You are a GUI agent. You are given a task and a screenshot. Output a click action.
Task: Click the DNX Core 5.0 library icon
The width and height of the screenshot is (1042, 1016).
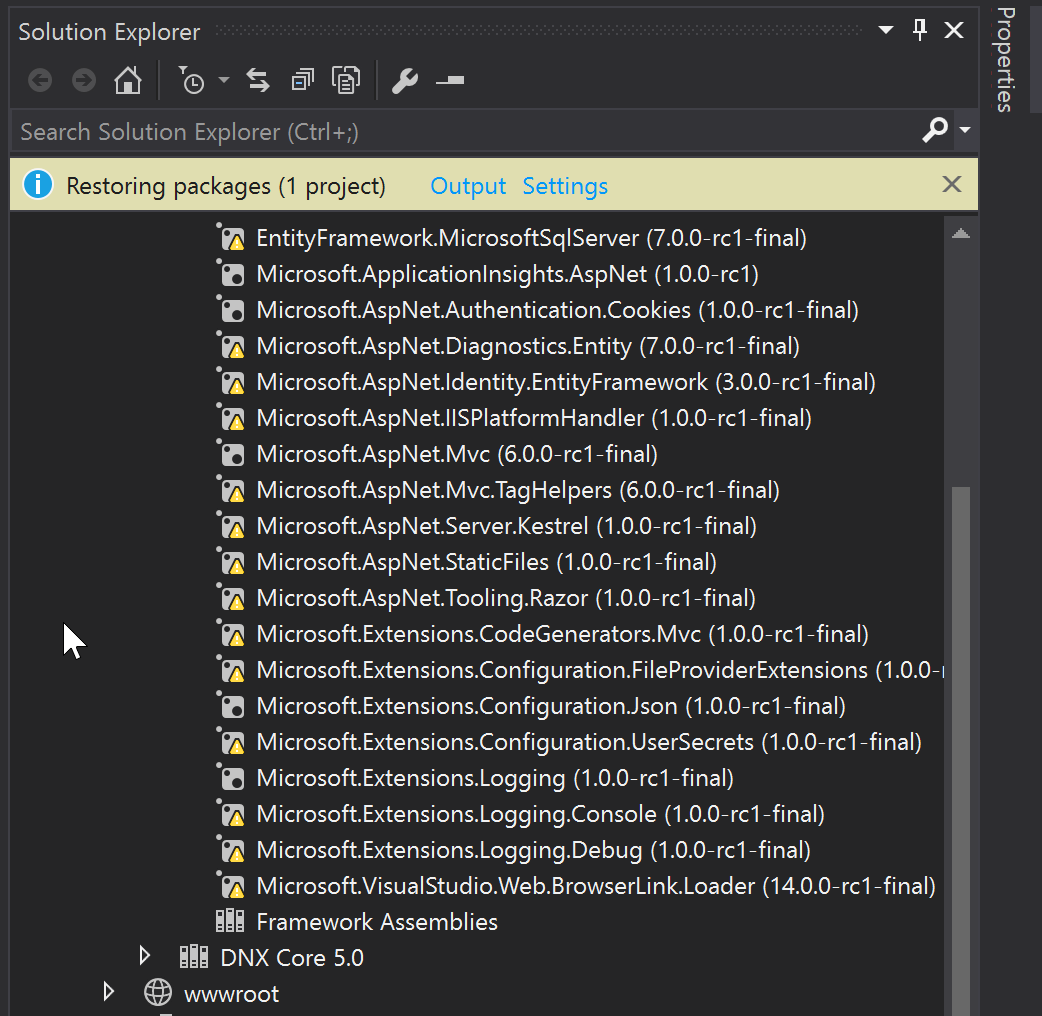click(194, 957)
